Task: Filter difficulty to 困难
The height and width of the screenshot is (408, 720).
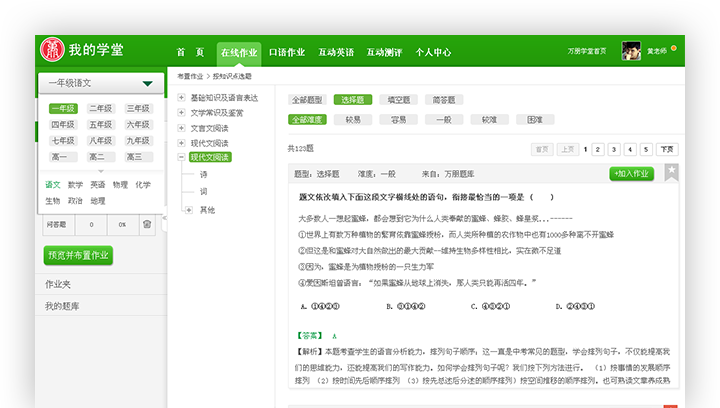Action: [x=535, y=119]
